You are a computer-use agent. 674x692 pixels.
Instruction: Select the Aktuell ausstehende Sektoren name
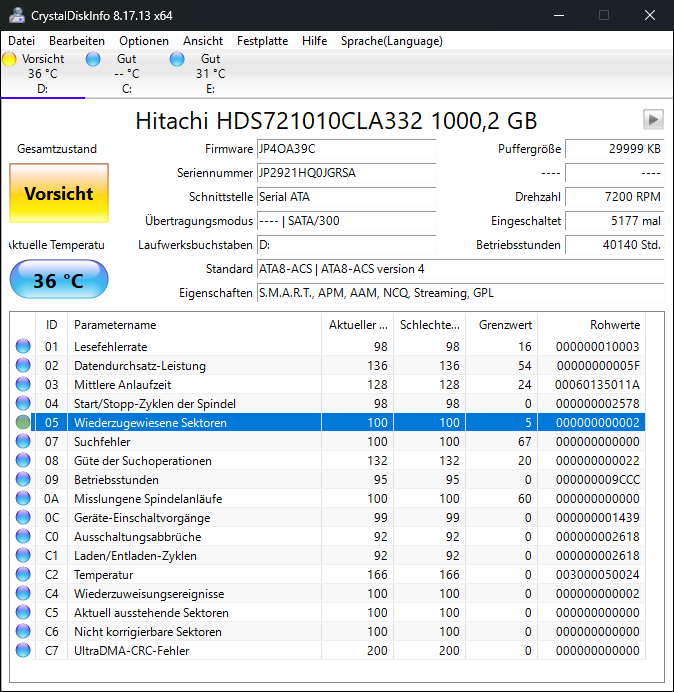pyautogui.click(x=151, y=613)
